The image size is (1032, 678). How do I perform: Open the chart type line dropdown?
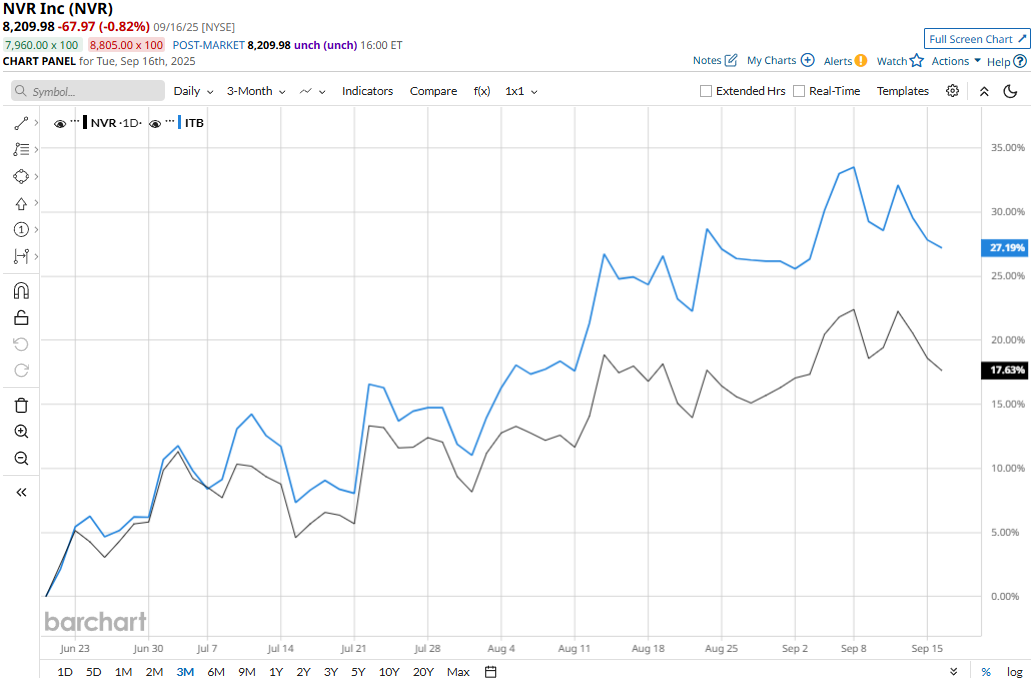point(313,91)
